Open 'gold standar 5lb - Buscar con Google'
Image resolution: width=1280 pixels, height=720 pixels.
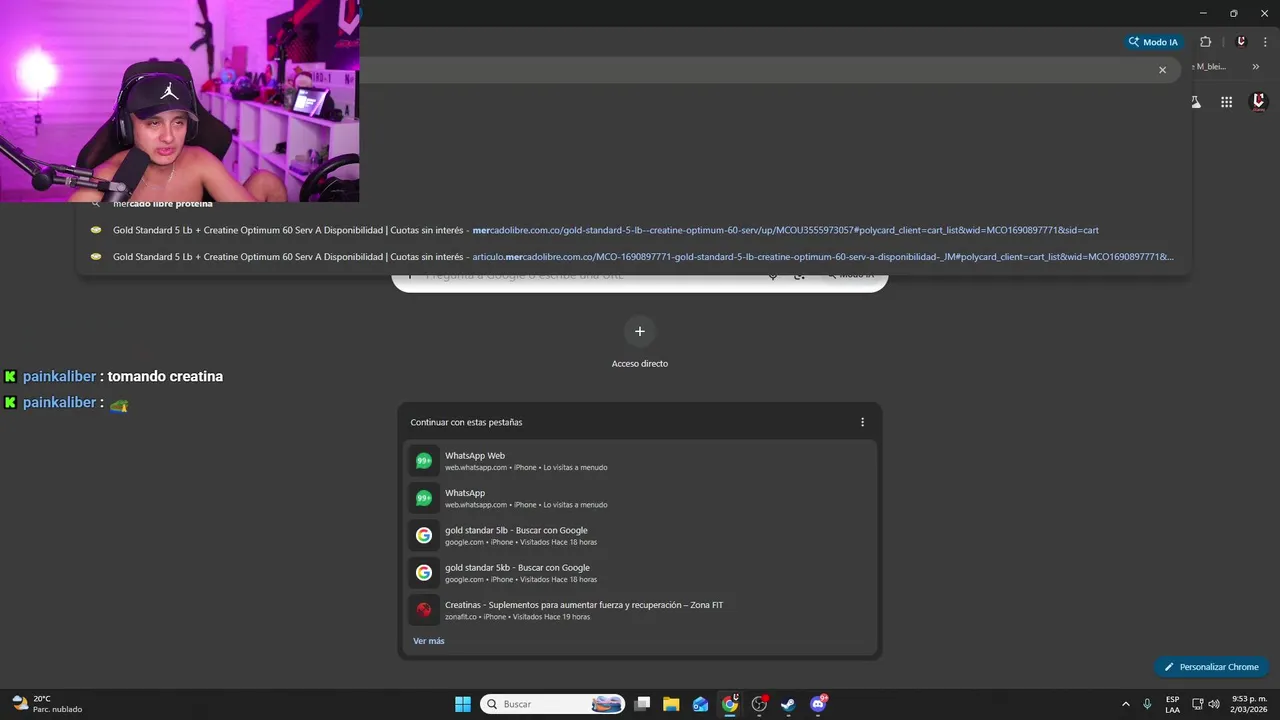[640, 535]
